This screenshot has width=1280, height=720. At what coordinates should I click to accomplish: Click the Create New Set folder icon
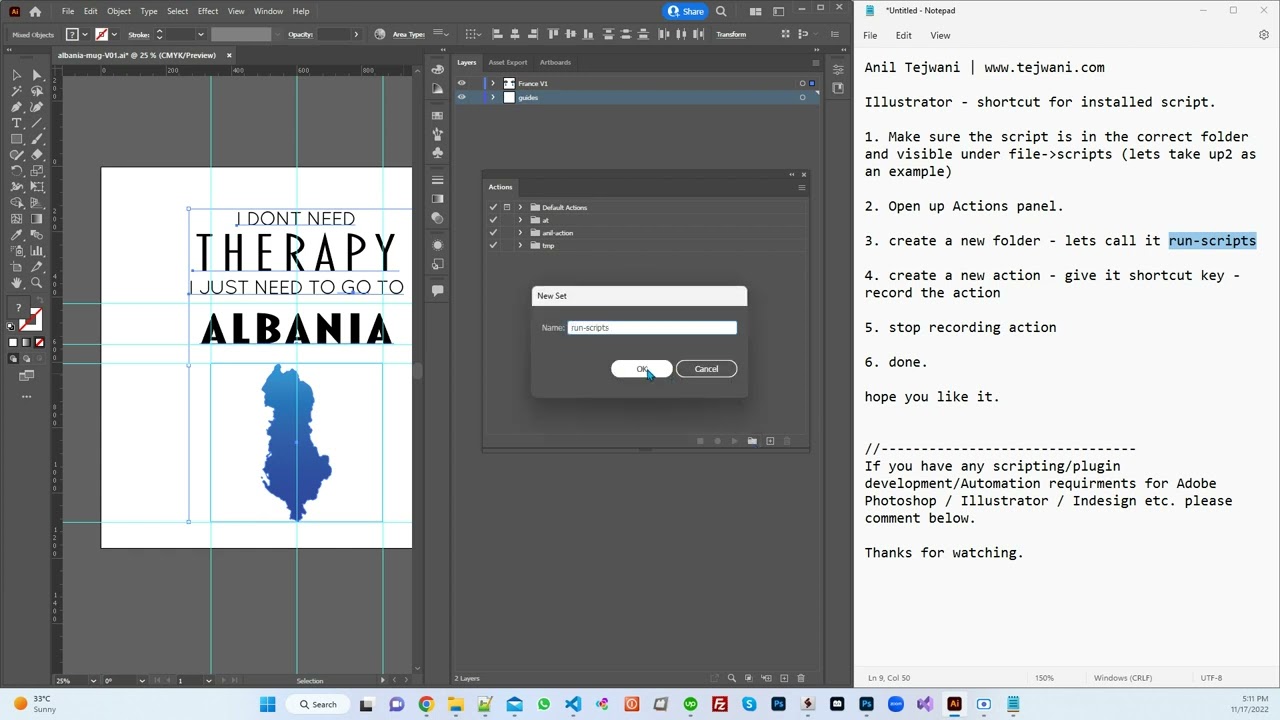click(752, 441)
